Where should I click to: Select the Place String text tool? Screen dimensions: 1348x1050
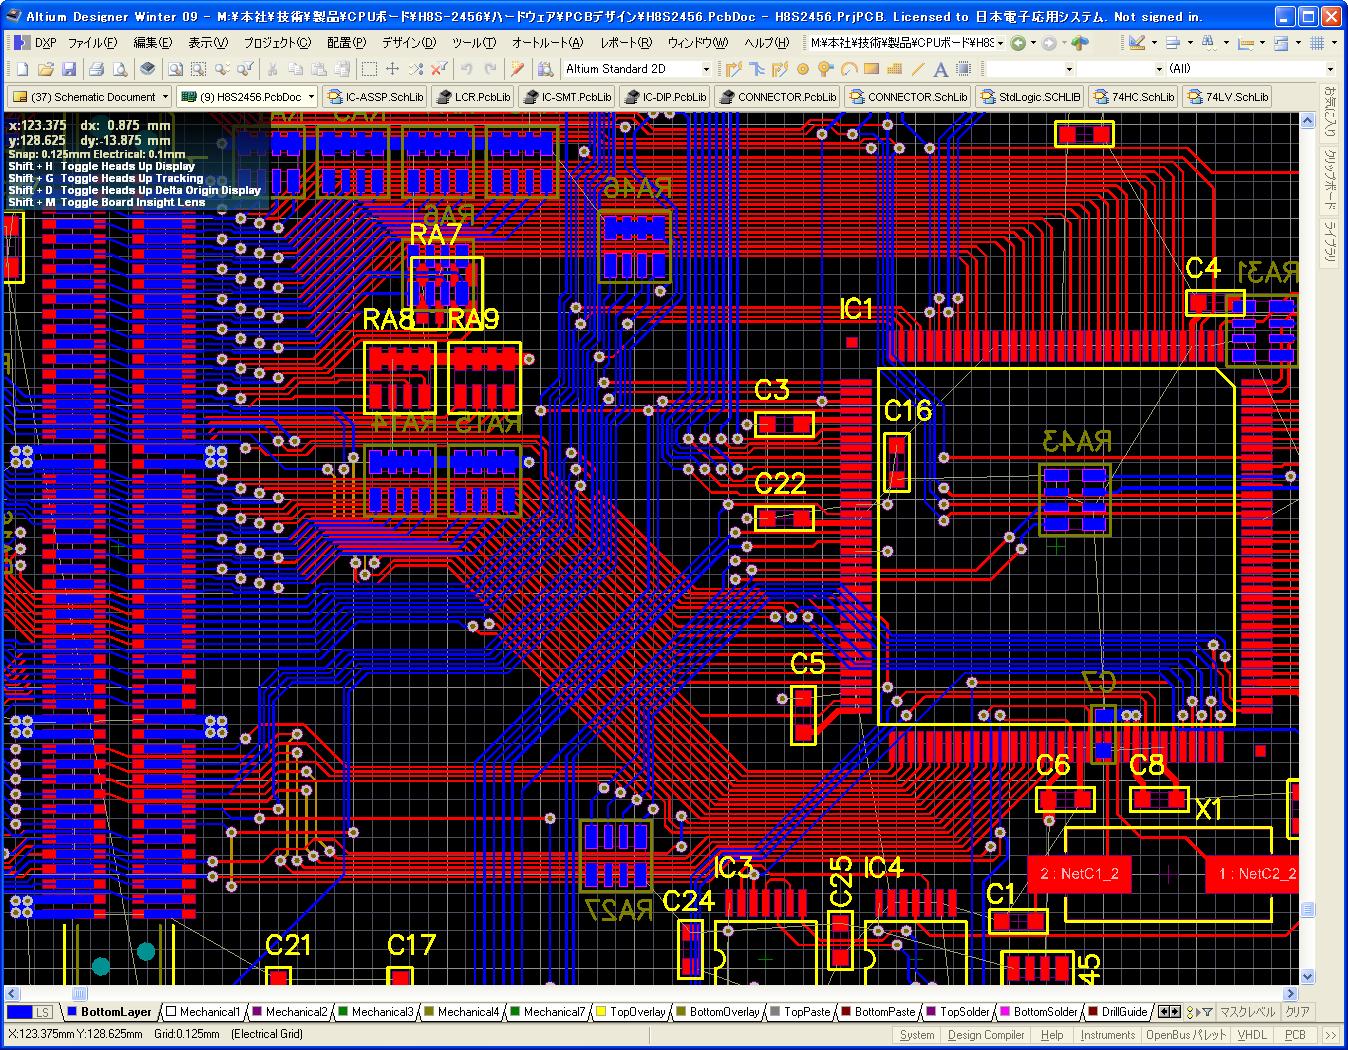[940, 69]
